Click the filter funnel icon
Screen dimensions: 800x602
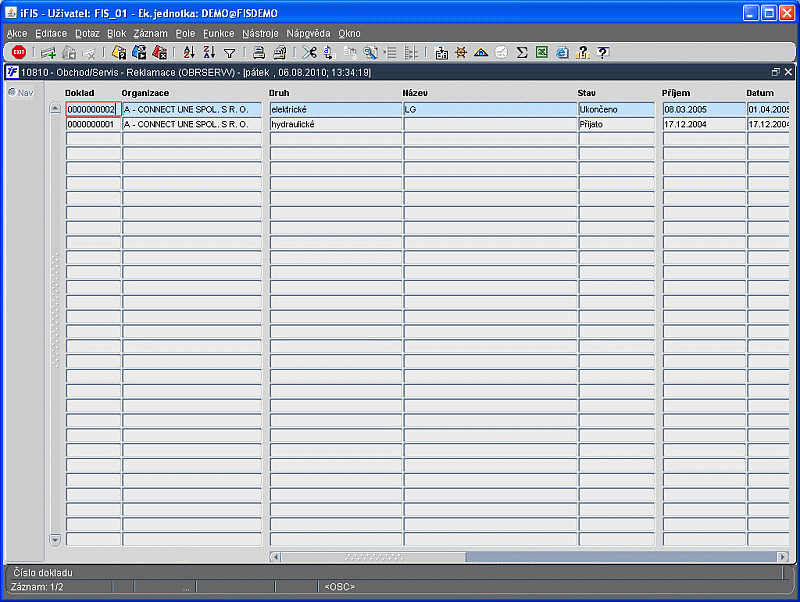coord(230,53)
